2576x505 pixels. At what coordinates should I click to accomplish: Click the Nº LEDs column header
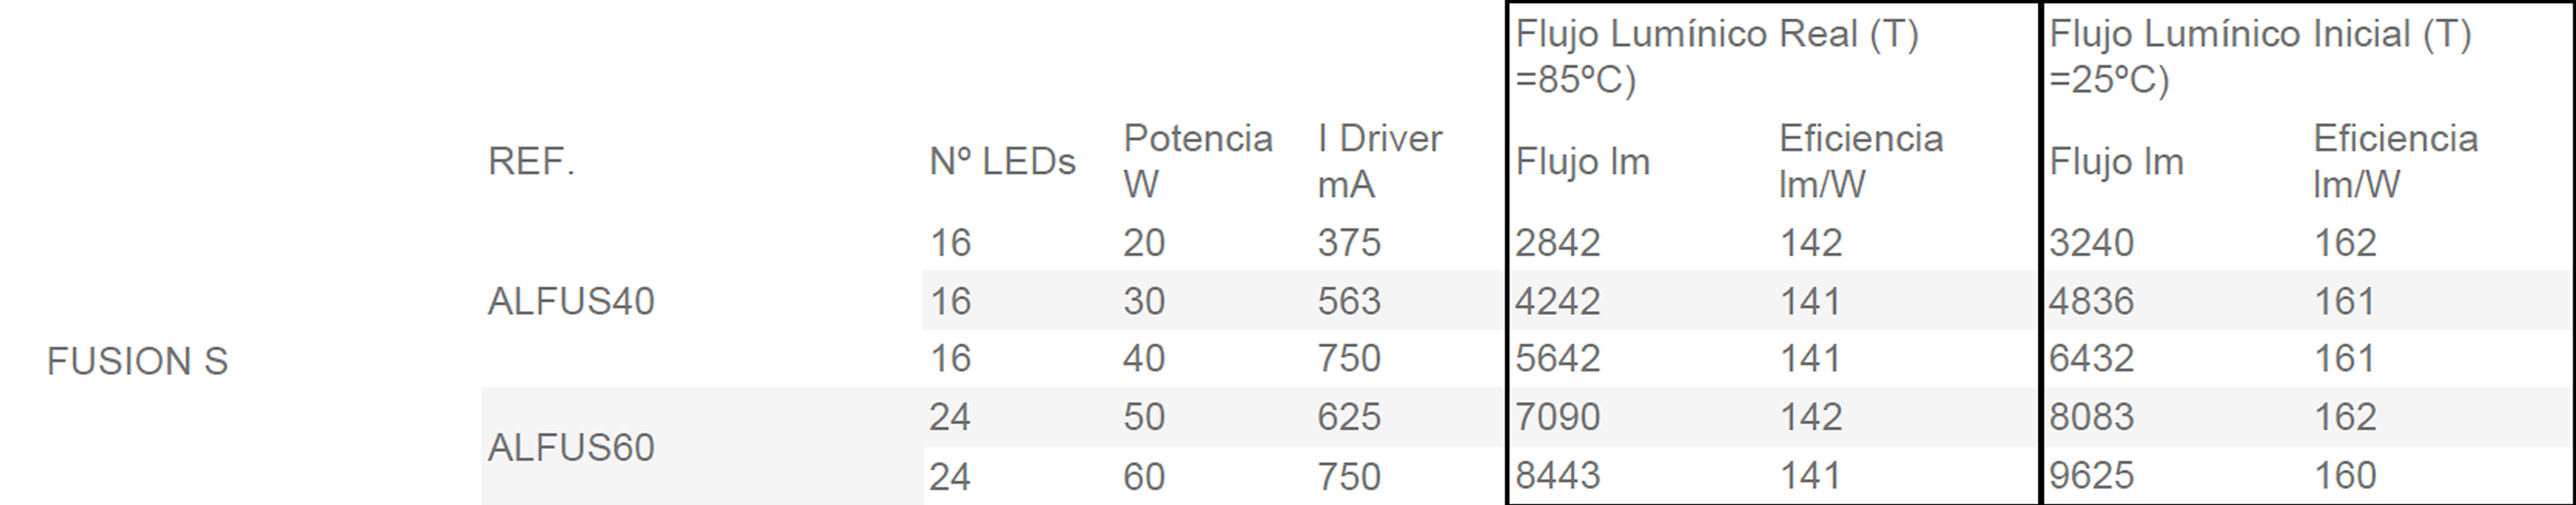coord(1002,161)
